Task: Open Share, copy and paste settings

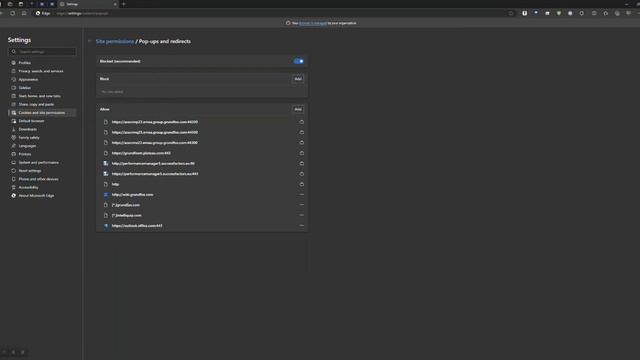Action: click(36, 104)
